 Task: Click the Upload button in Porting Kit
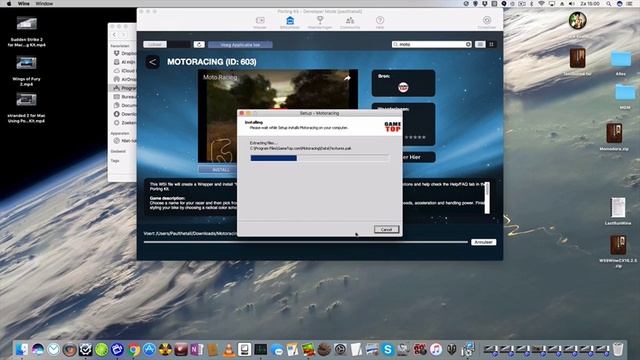(155, 44)
